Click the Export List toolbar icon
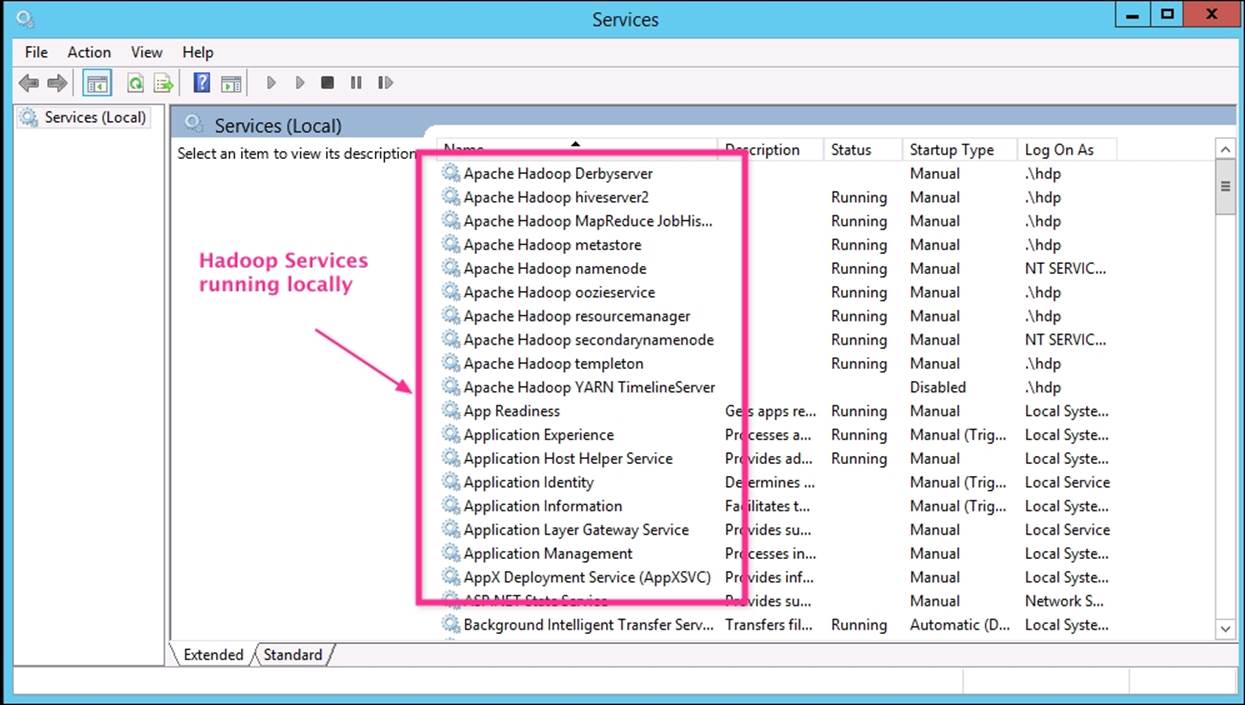This screenshot has width=1245, height=705. [x=164, y=83]
